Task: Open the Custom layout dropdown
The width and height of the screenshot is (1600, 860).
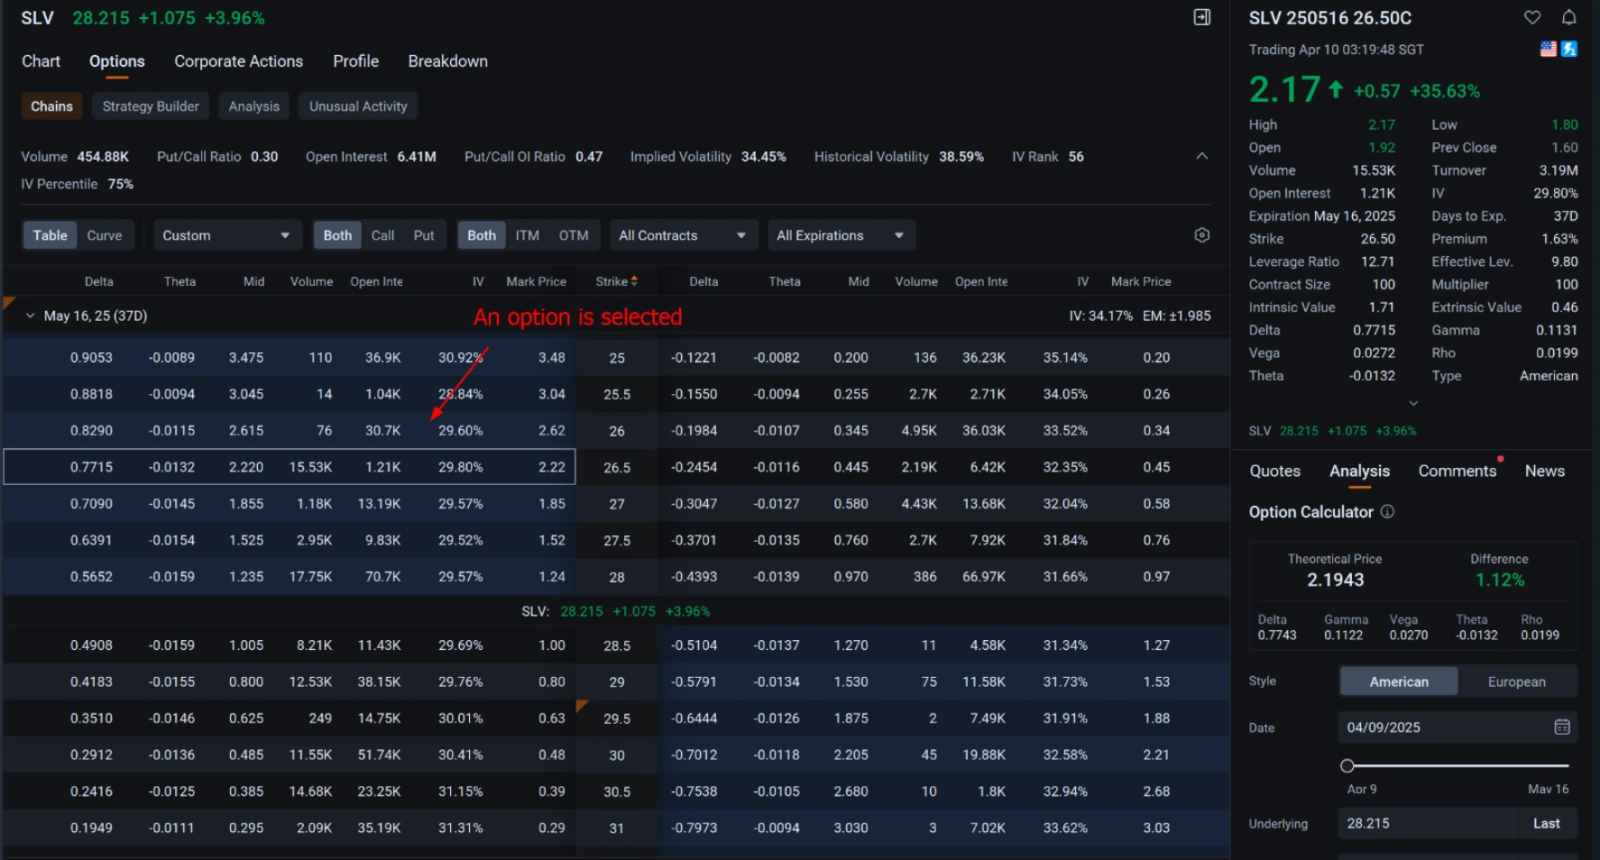Action: pos(226,236)
